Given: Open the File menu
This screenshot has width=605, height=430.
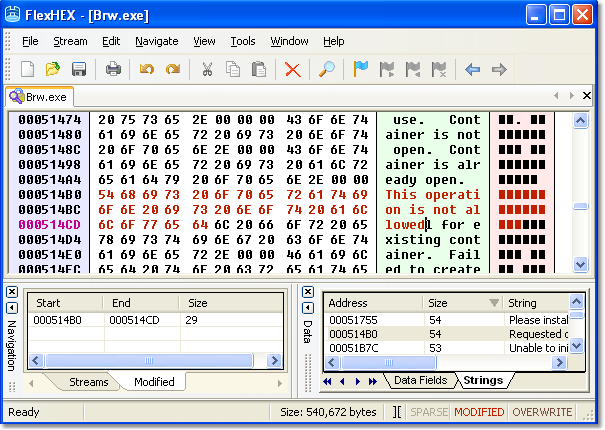Looking at the screenshot, I should coord(30,41).
